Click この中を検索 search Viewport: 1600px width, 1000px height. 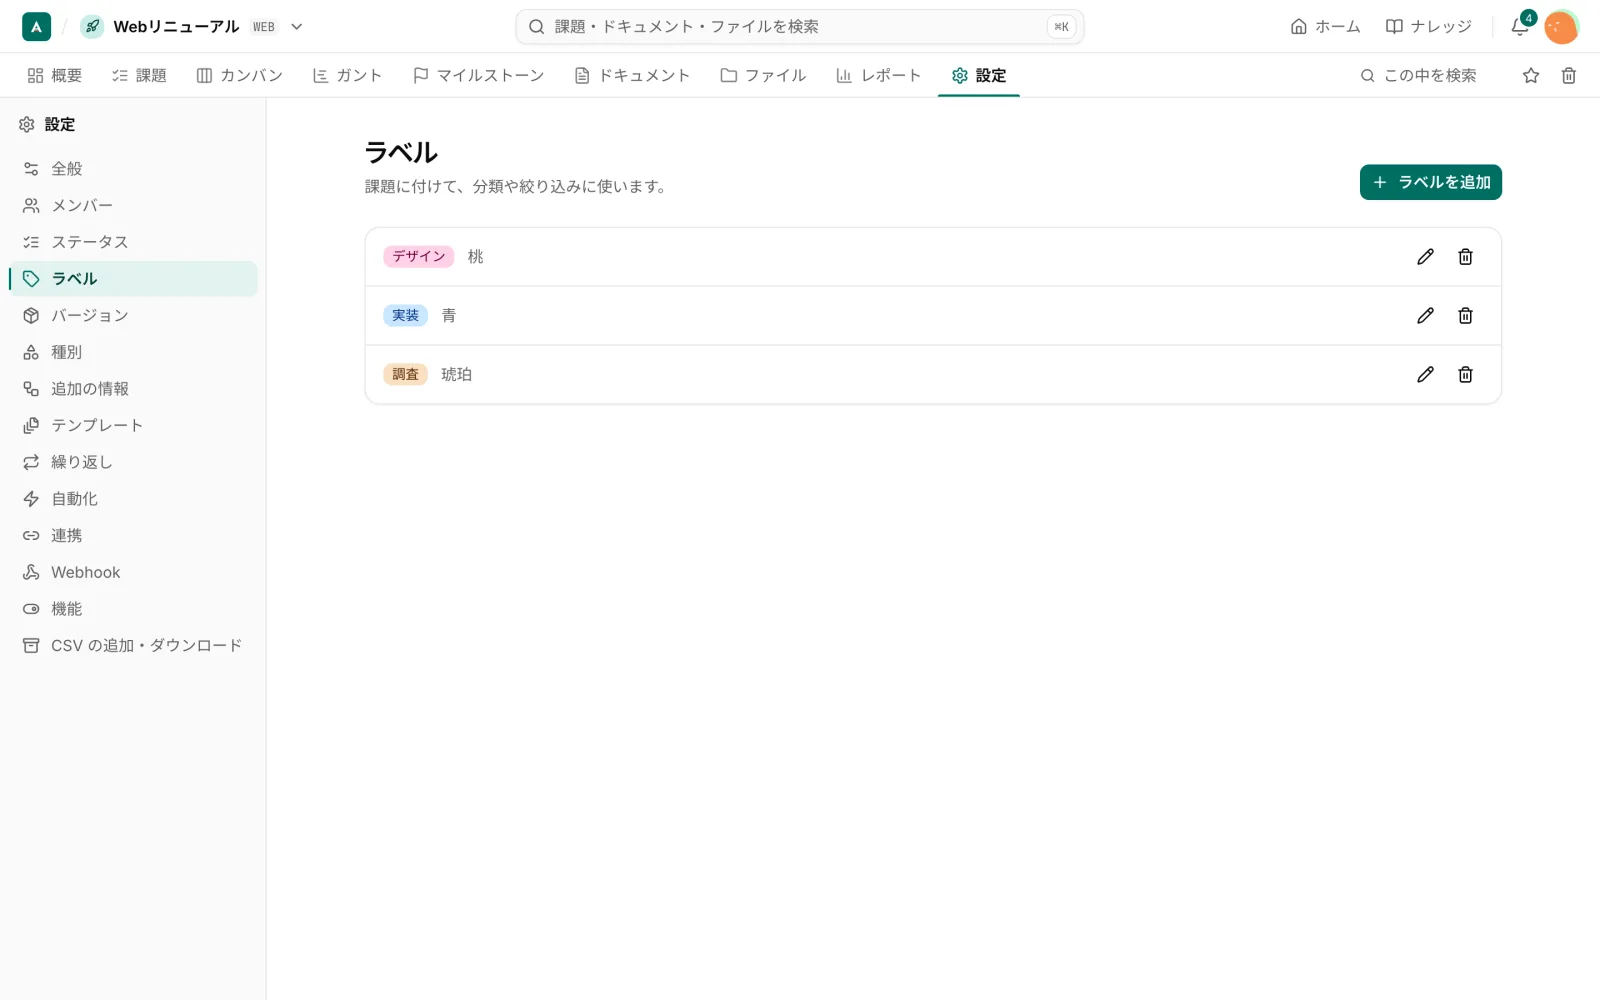pyautogui.click(x=1419, y=75)
